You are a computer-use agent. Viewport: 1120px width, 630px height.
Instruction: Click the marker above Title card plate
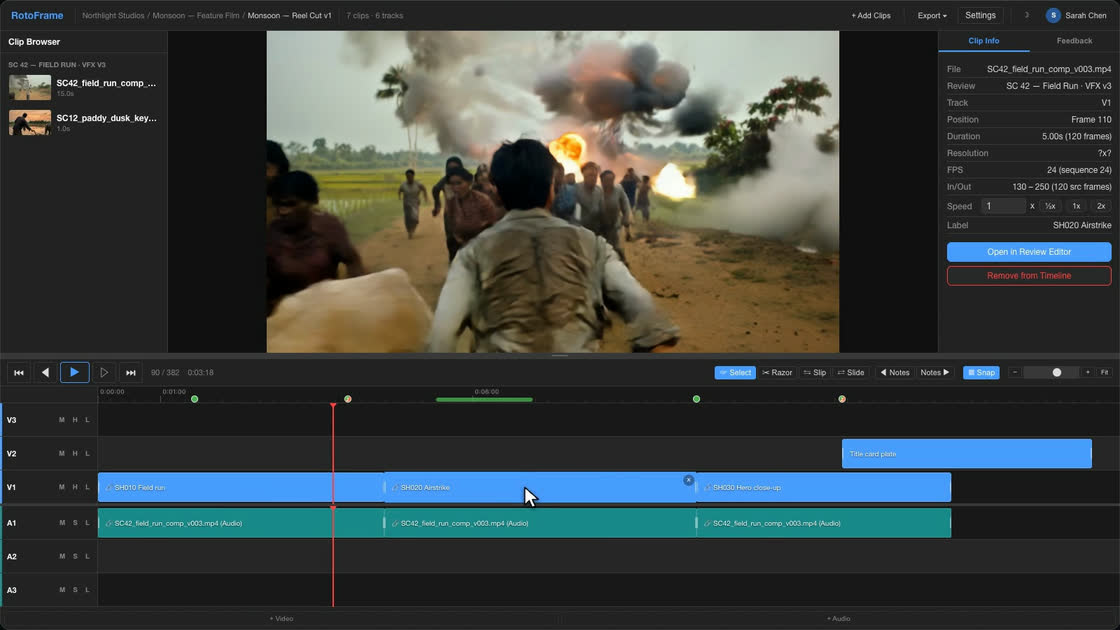(842, 399)
